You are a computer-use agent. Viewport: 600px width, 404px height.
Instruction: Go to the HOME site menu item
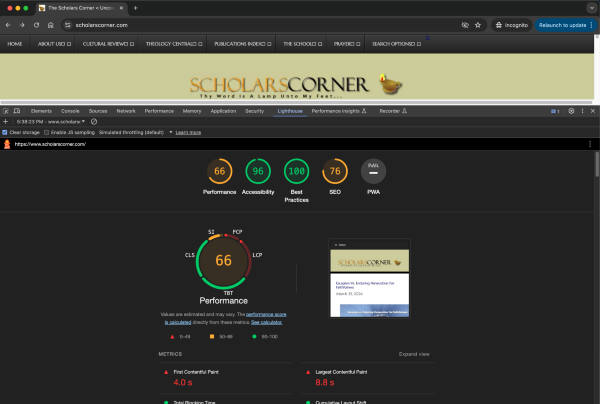(15, 44)
